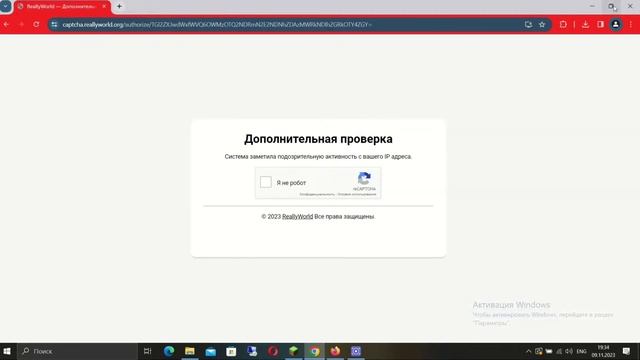Open the tab search dropdown
Viewport: 640px width, 360px height.
(6, 6)
